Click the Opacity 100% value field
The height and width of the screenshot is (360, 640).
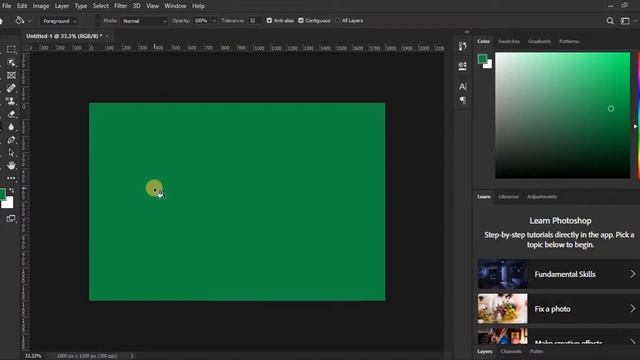201,21
